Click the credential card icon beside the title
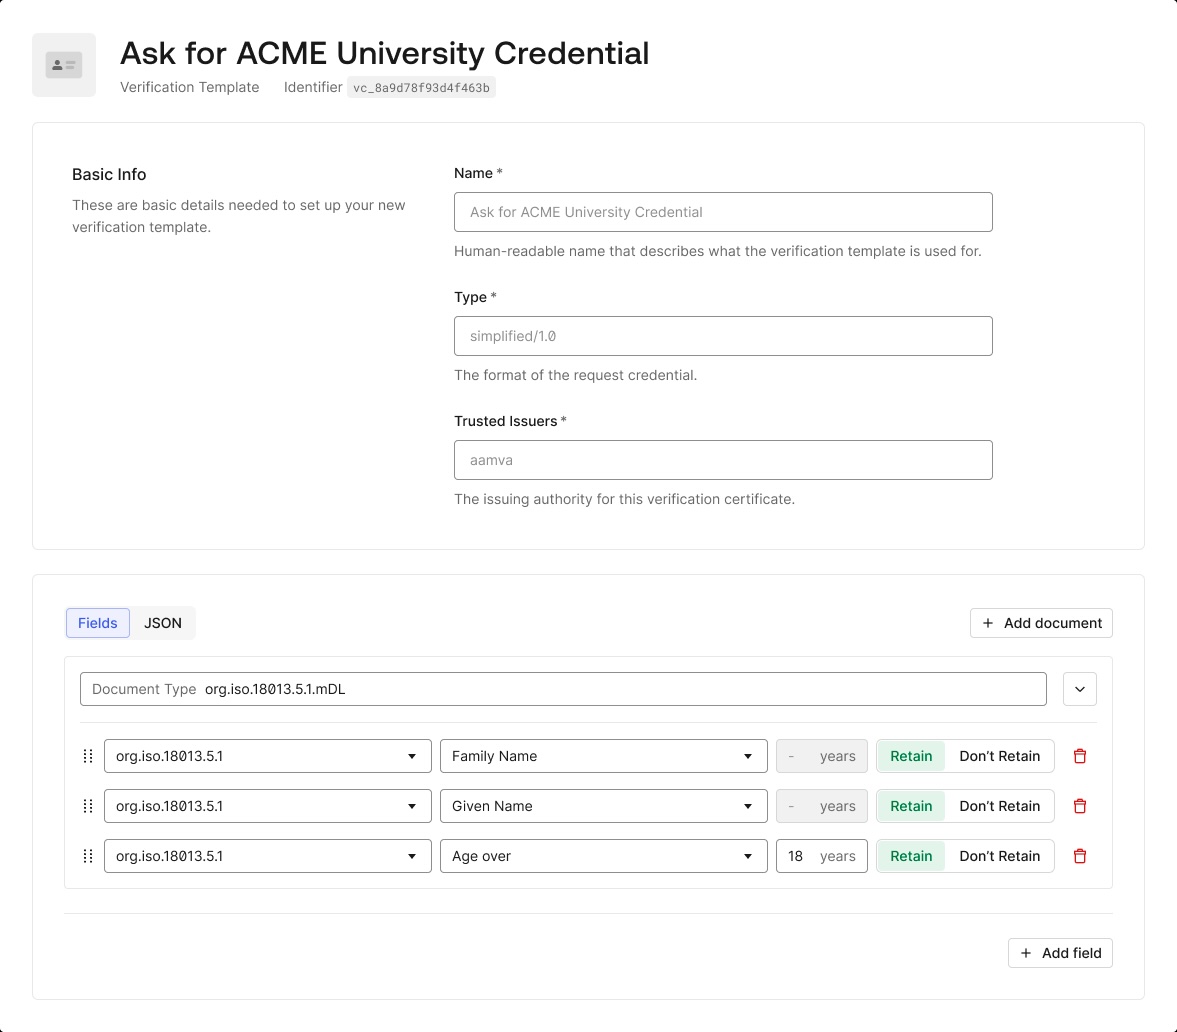The image size is (1177, 1032). 64,65
